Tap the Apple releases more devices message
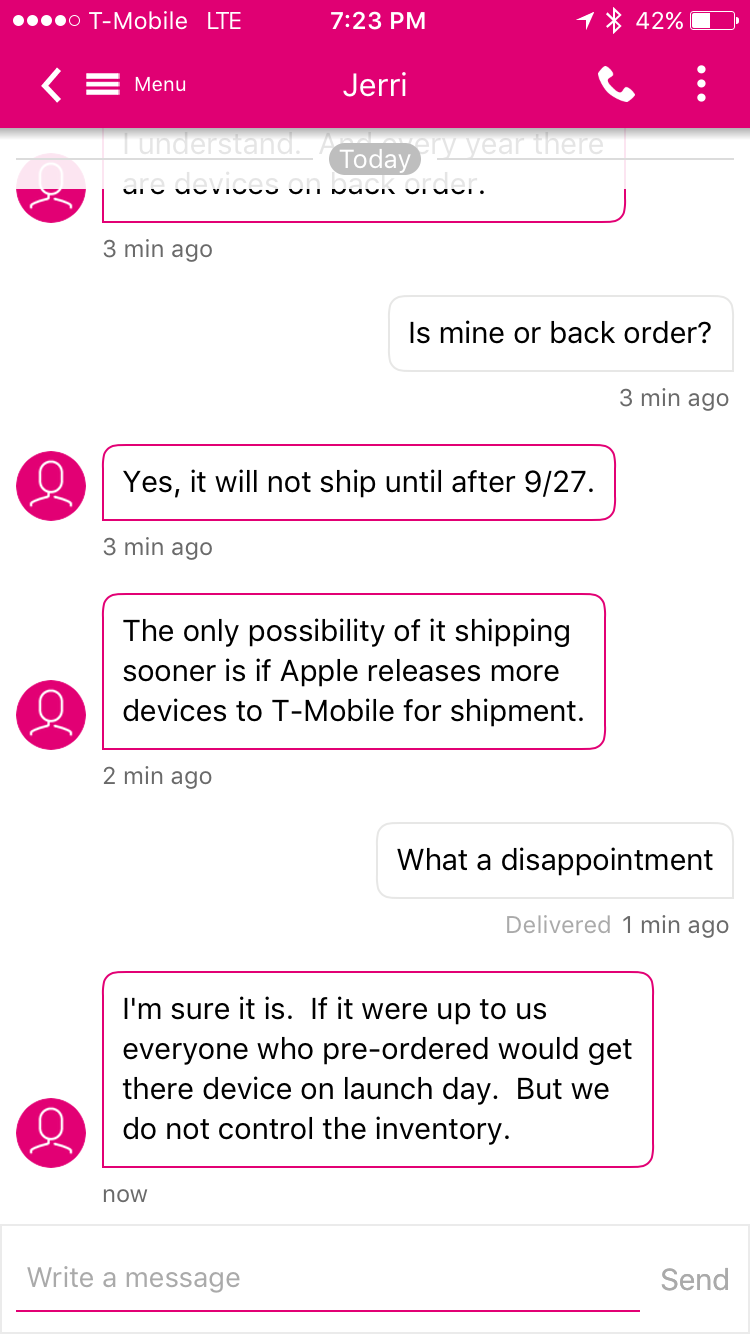 click(354, 671)
